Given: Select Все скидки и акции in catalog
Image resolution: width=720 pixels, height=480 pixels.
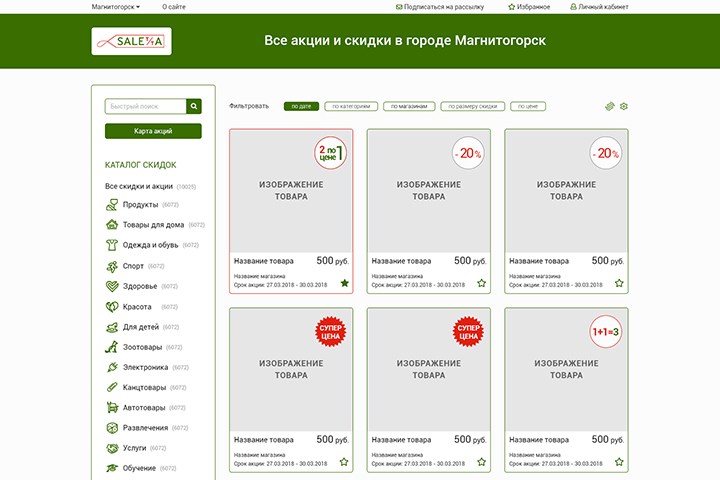Looking at the screenshot, I should point(139,186).
